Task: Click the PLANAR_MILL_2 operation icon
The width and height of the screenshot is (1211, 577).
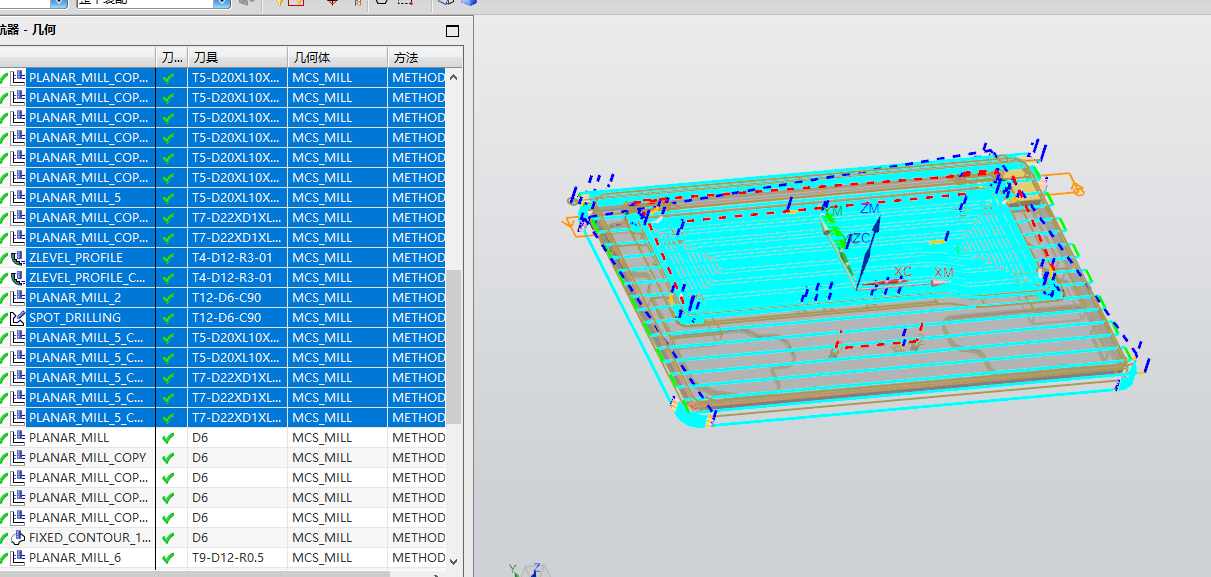Action: (x=18, y=297)
